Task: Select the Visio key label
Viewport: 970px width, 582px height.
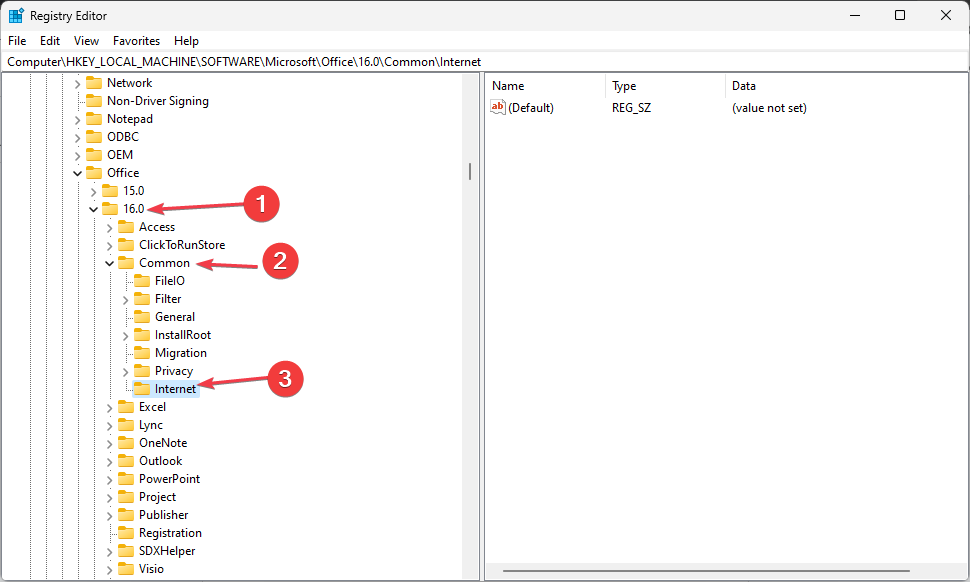Action: tap(152, 568)
